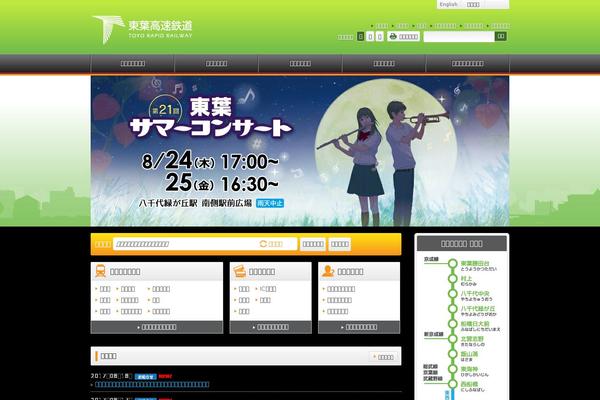Select 東葉勝田台 (とうようかつただい) station on the route map

pyautogui.click(x=478, y=266)
